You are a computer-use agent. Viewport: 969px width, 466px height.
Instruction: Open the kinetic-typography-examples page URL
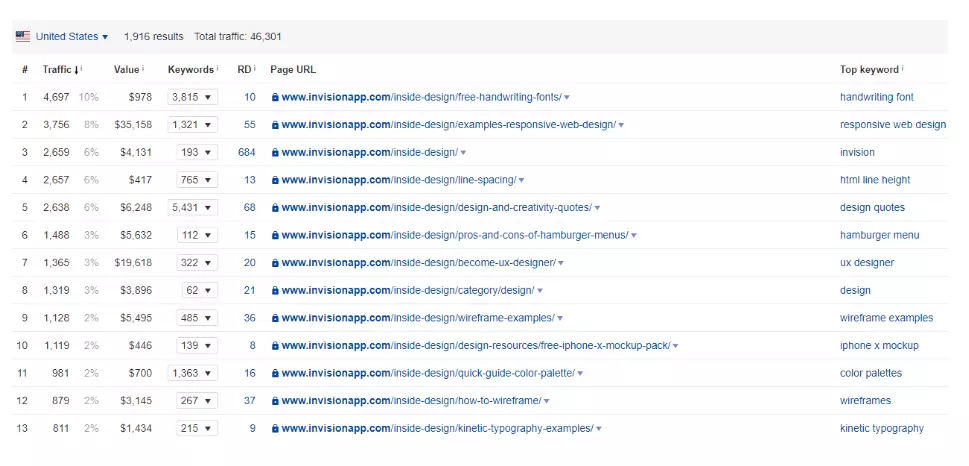[x=438, y=428]
